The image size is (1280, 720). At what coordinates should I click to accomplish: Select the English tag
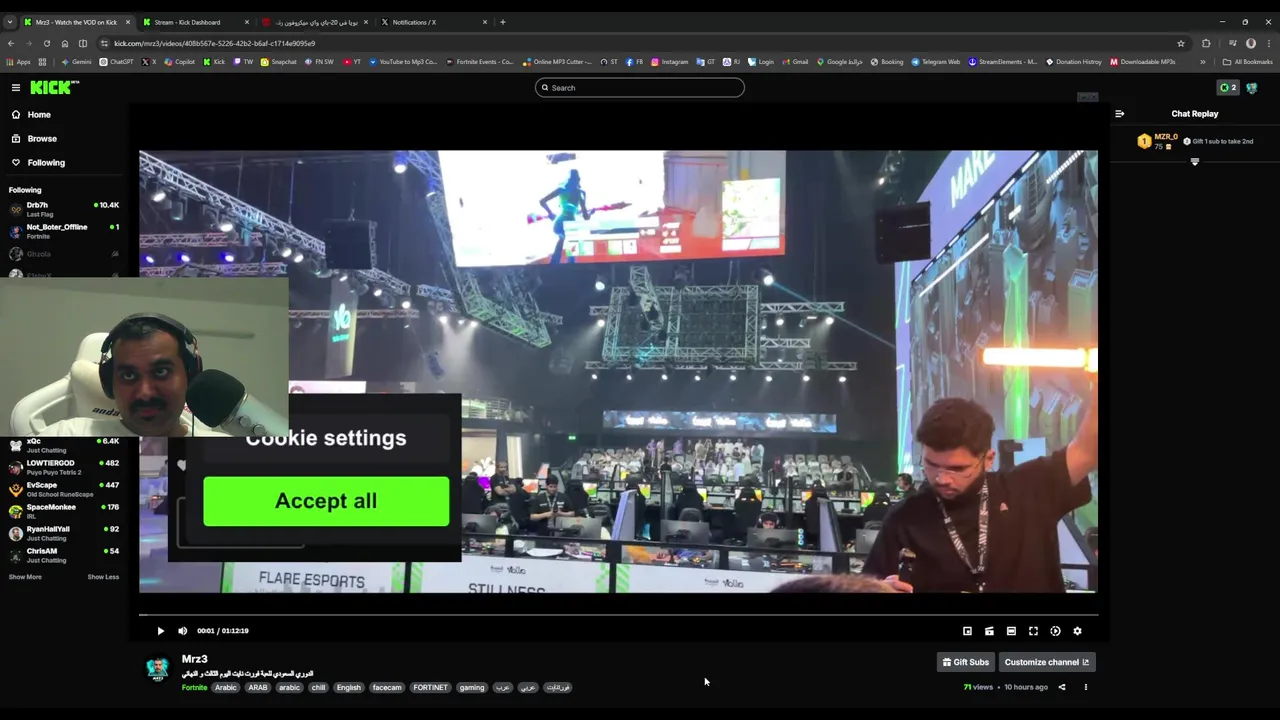(348, 688)
